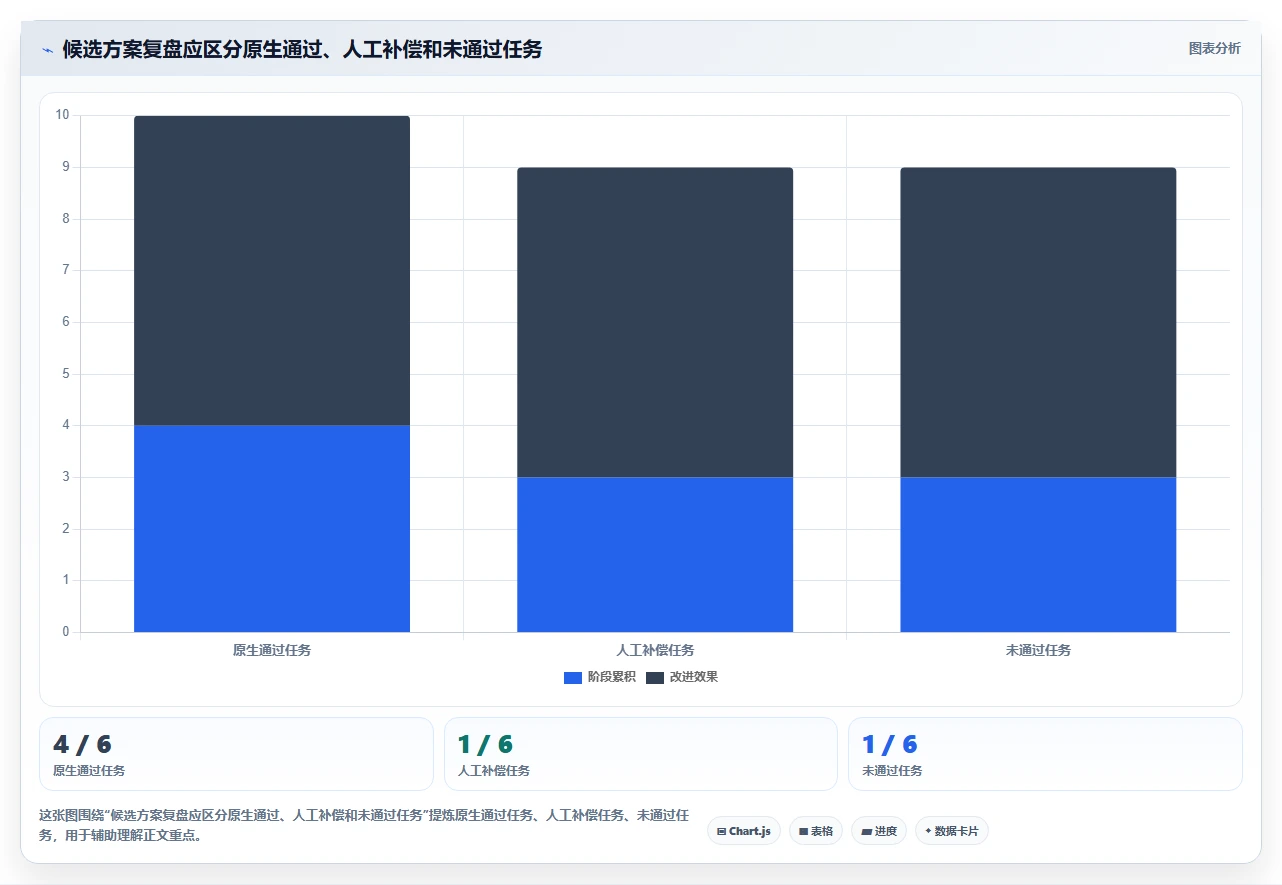Viewport: 1282px width, 885px height.
Task: Open the 1 / 6 未通过任务 data card
Action: 1045,754
